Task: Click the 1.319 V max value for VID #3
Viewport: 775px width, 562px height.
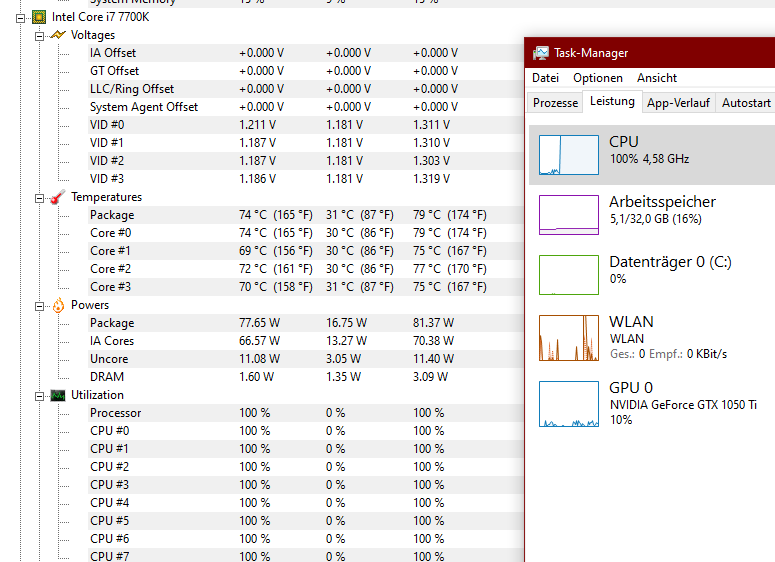Action: (431, 179)
